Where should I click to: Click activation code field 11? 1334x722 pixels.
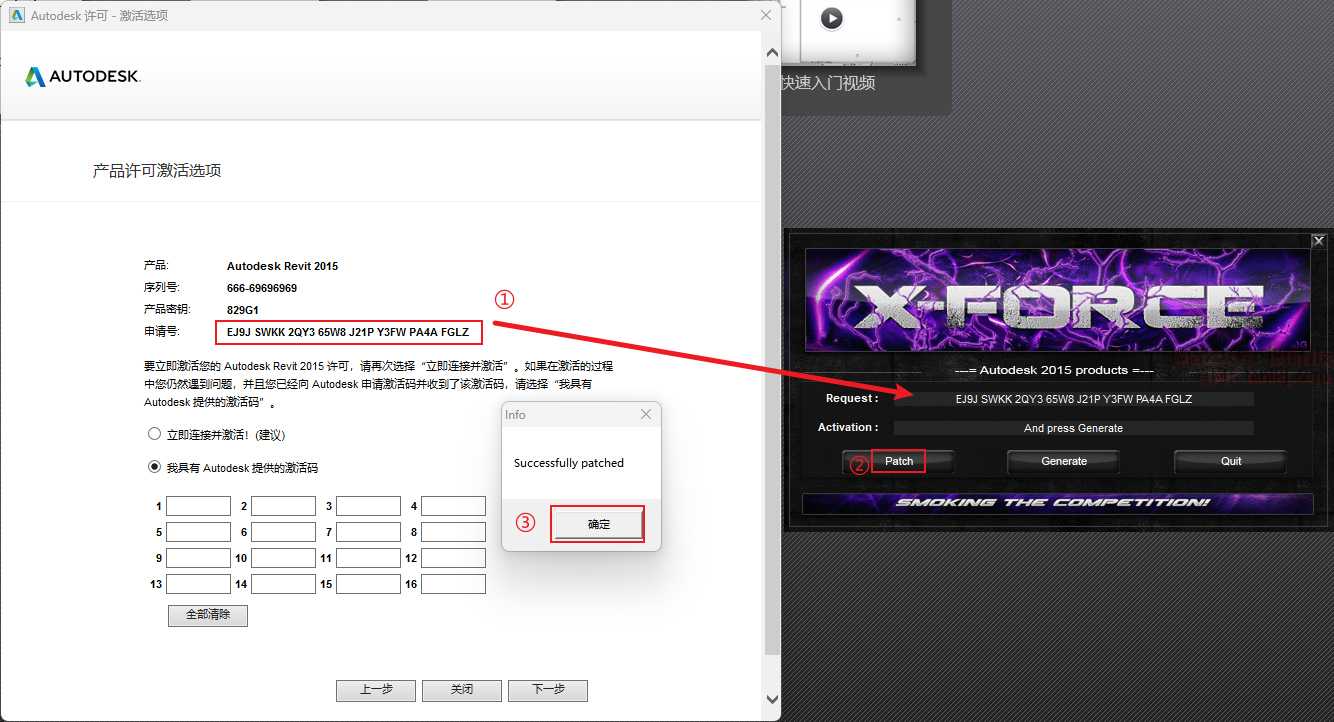coord(368,558)
